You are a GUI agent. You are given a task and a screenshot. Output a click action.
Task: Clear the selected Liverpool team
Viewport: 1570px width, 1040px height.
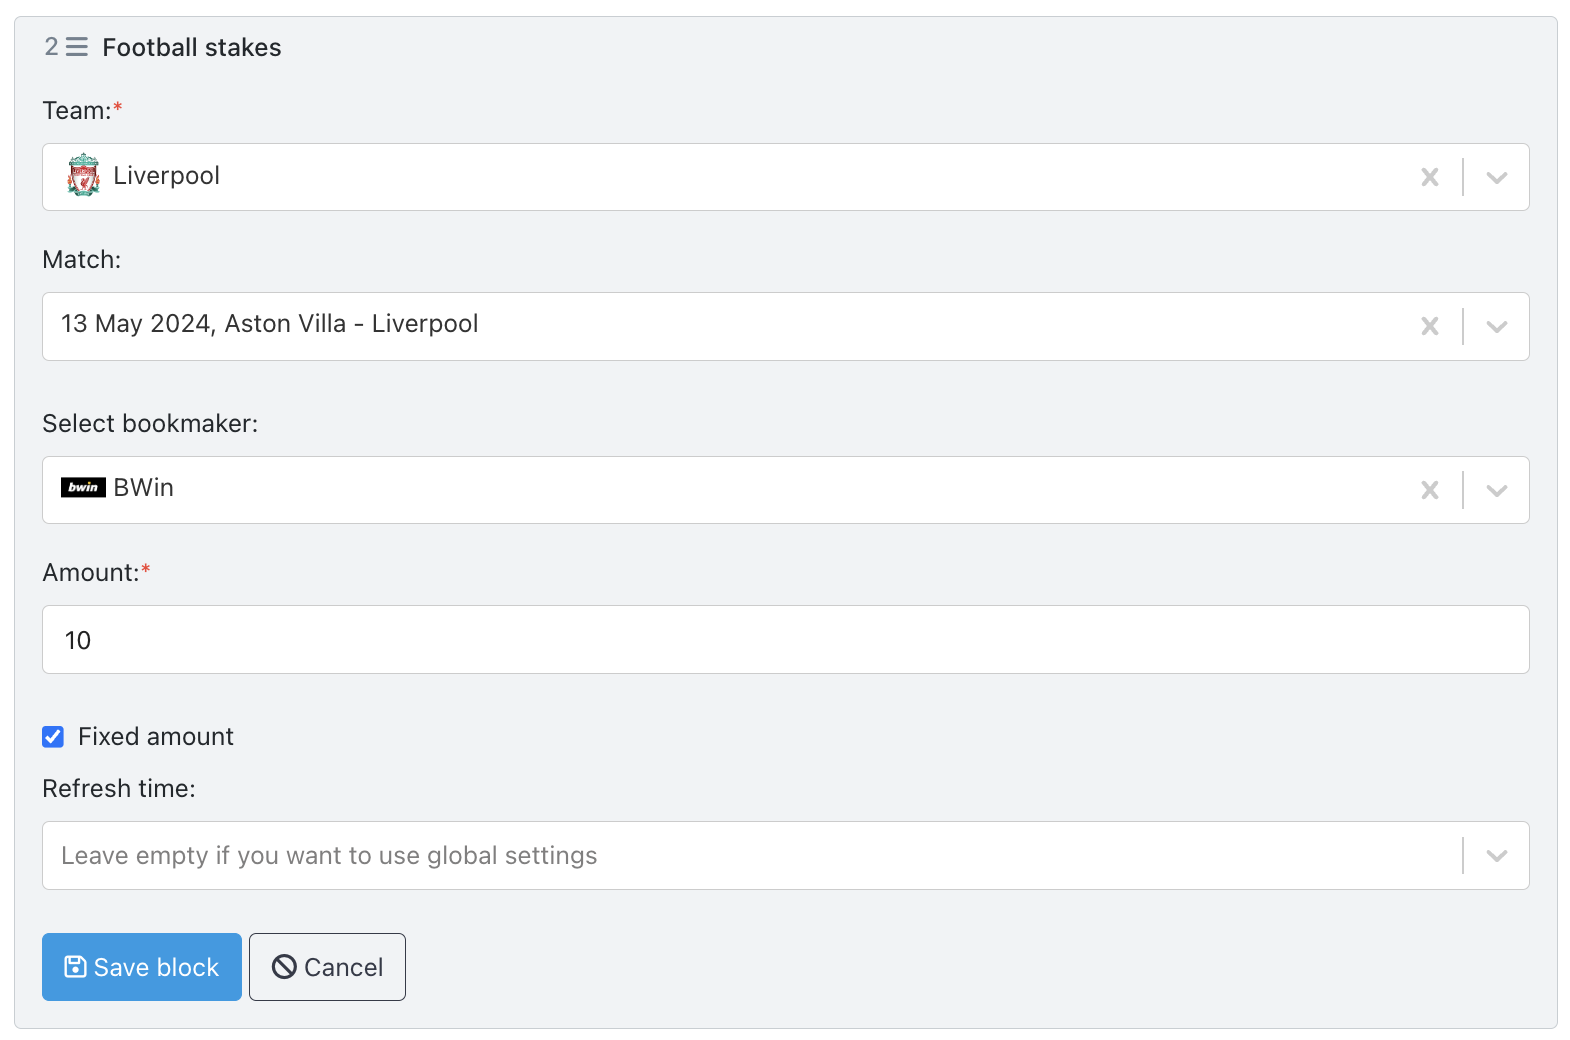[x=1430, y=177]
